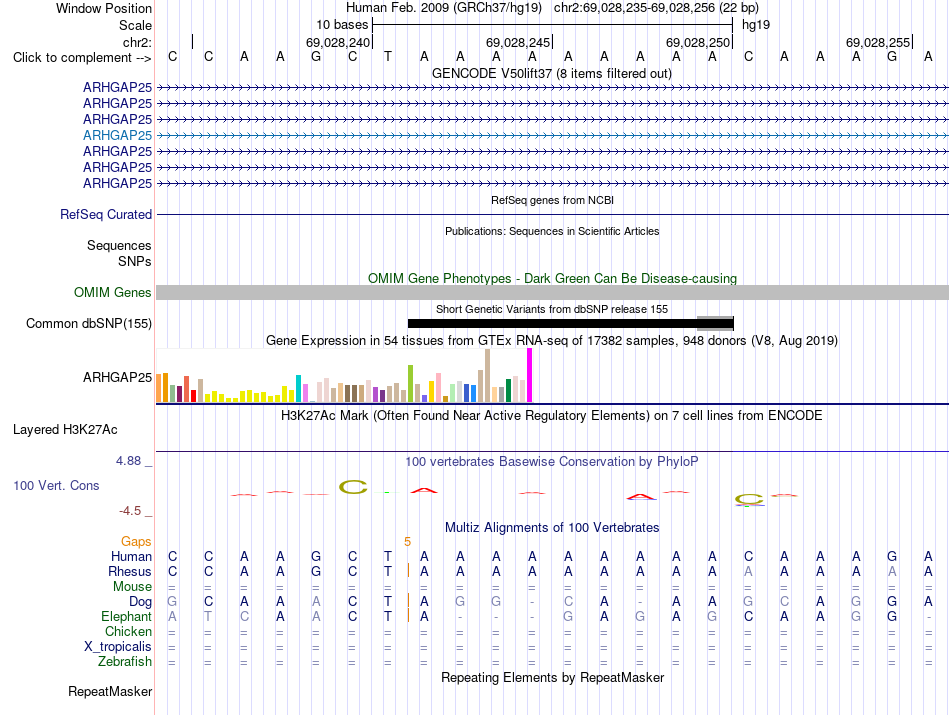Click the magenta bar in GTEx expression chart
Viewport: 950px width, 715px height.
(x=529, y=375)
